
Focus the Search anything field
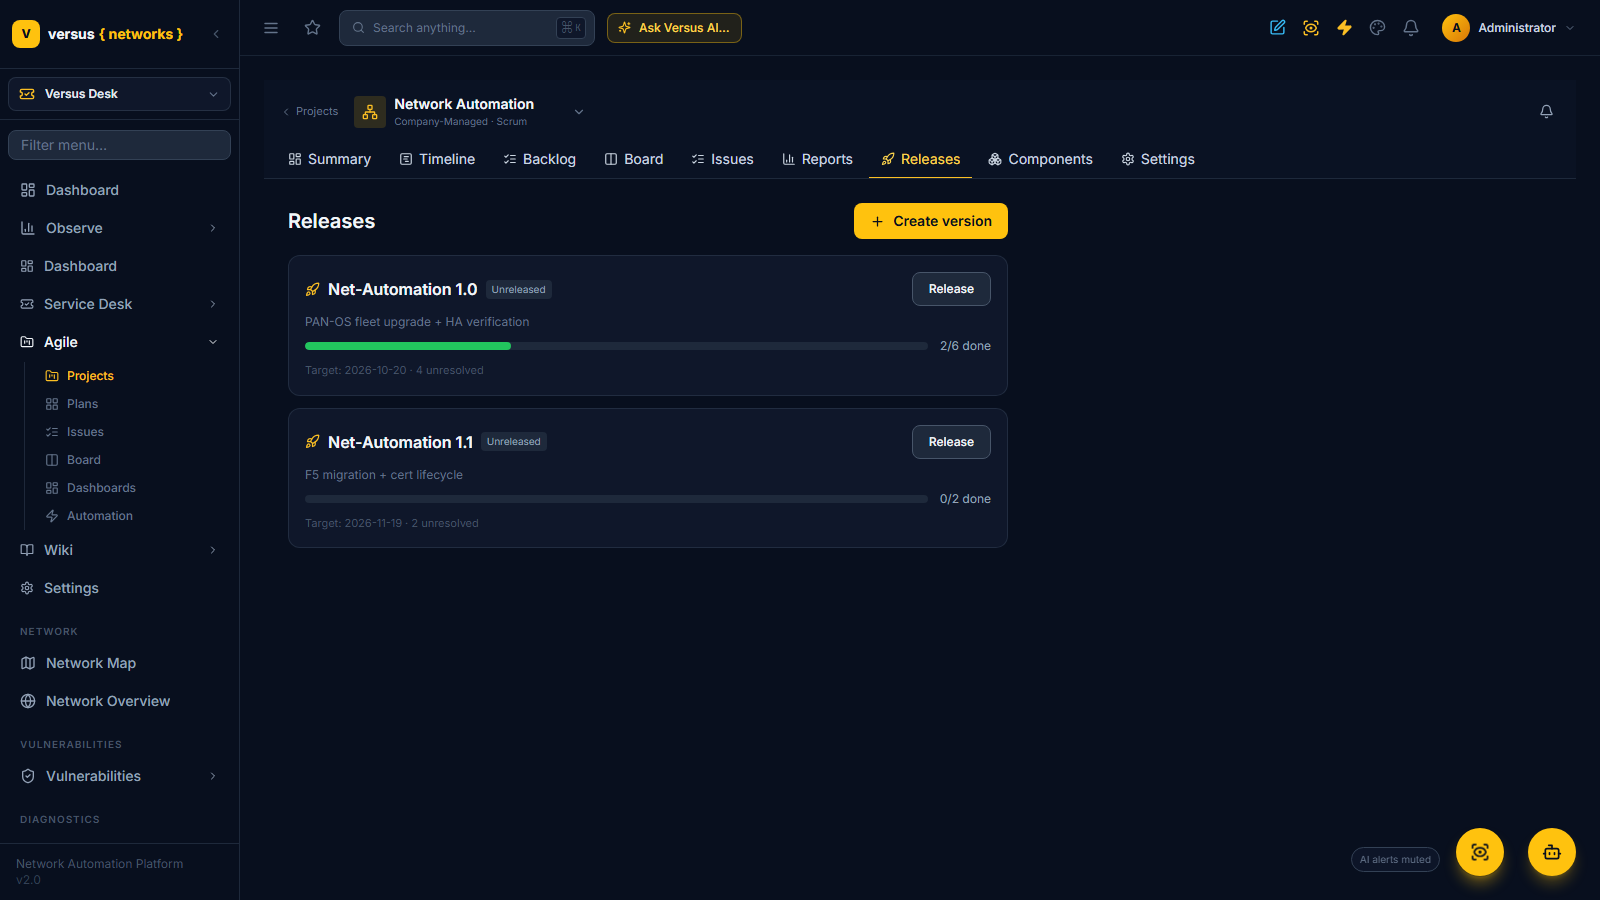(467, 28)
